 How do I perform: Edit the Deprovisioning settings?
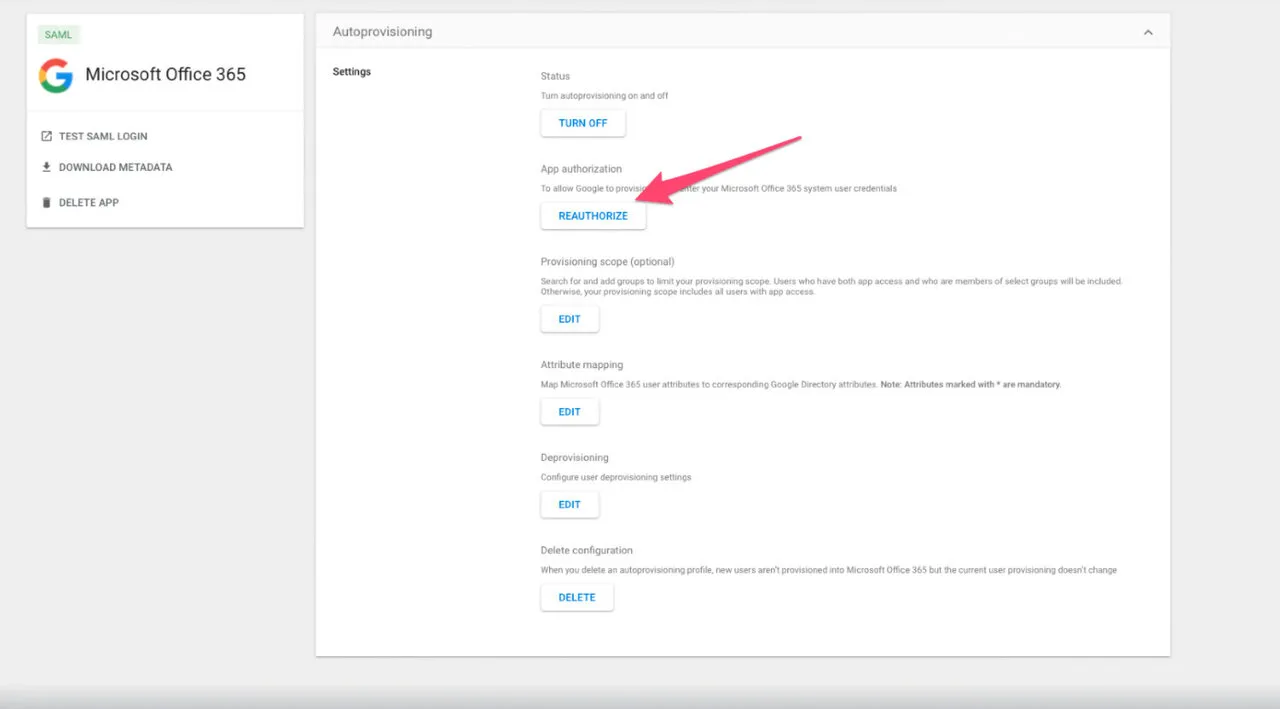click(569, 504)
